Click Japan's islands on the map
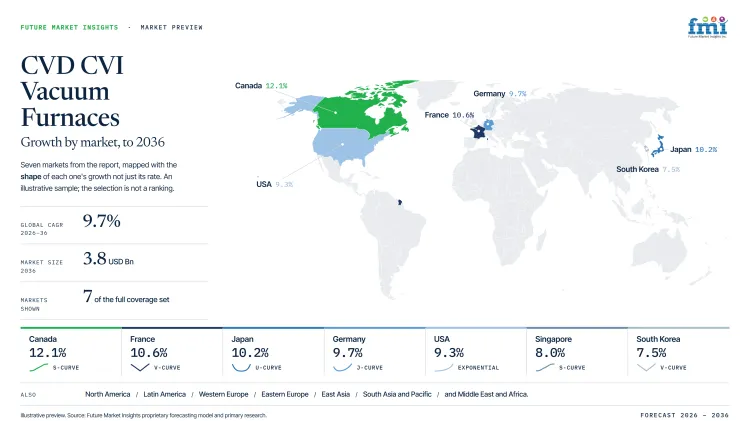The image size is (750, 421). coord(658,146)
